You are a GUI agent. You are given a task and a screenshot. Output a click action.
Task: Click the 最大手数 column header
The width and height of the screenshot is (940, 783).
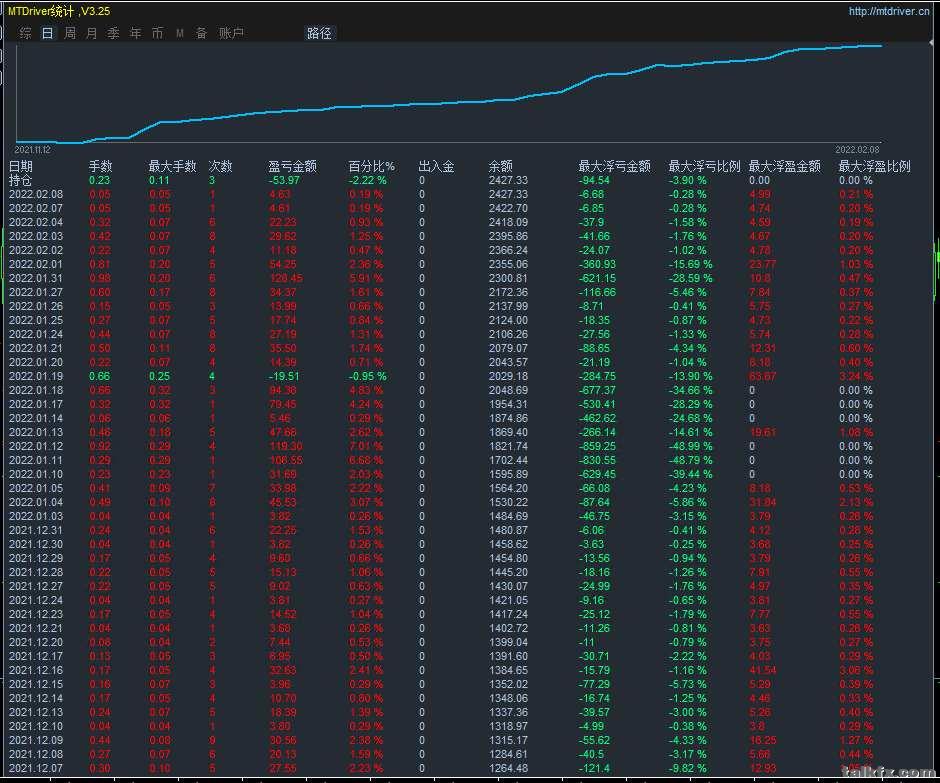pos(173,166)
